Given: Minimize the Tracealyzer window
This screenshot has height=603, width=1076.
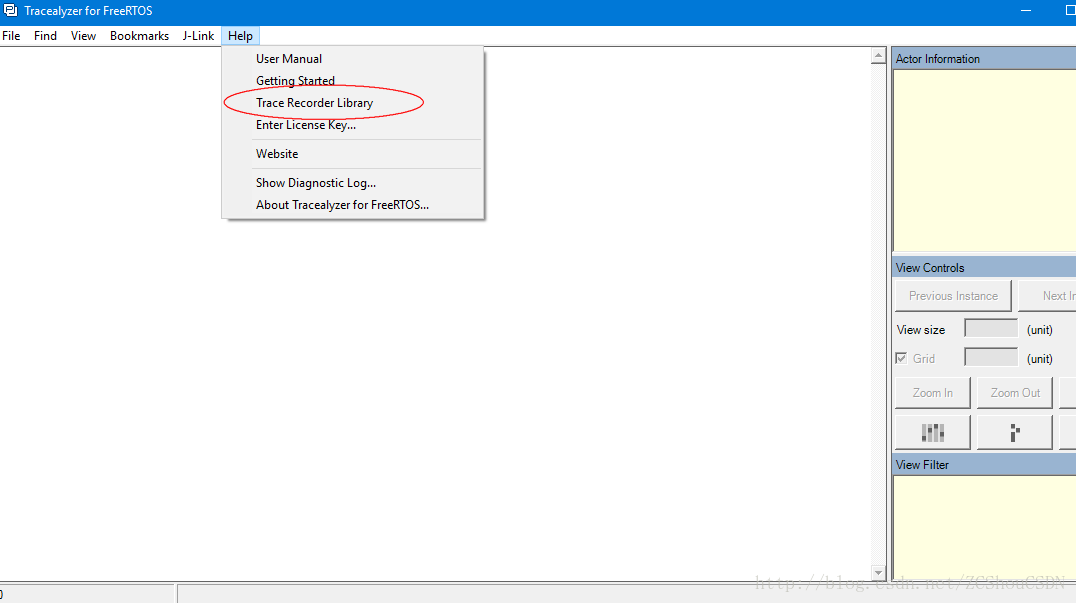Looking at the screenshot, I should point(1026,11).
